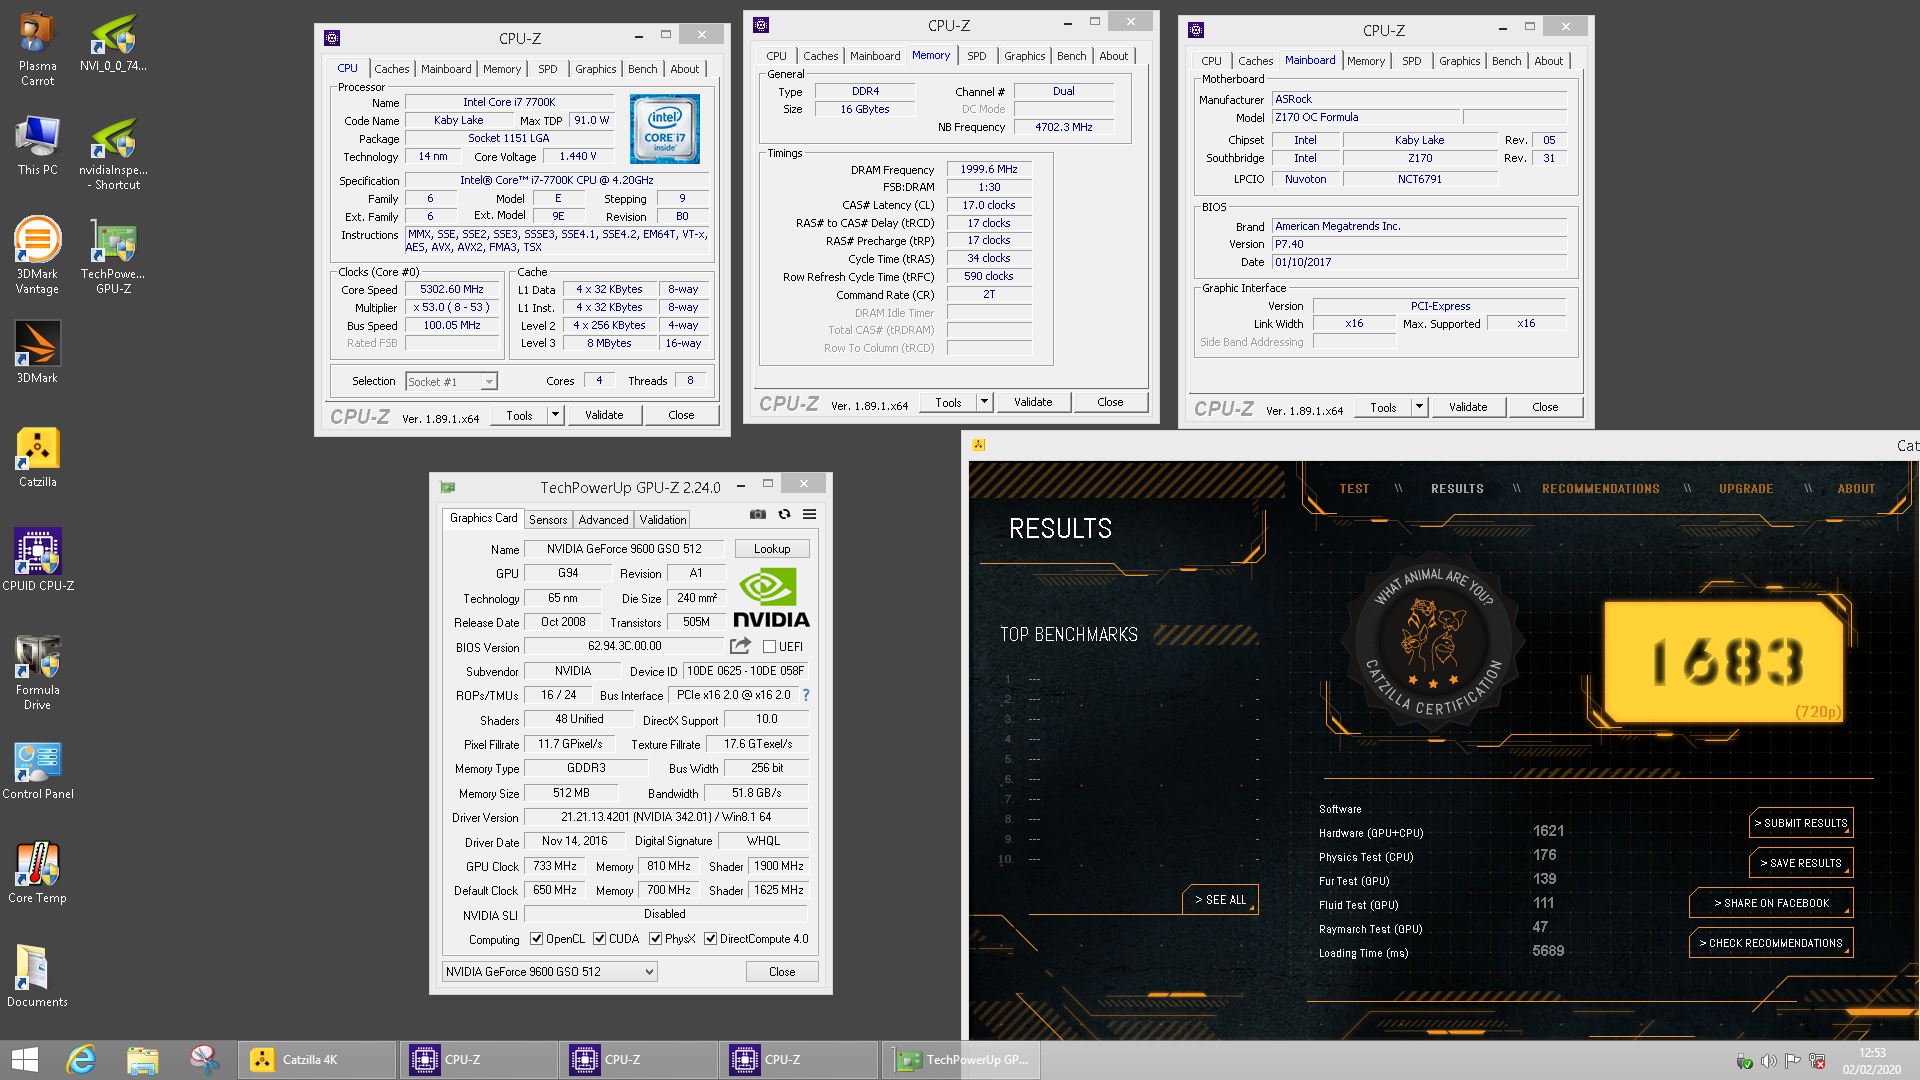
Task: Click Close in Memory tab CPU-Z window
Action: [1110, 402]
